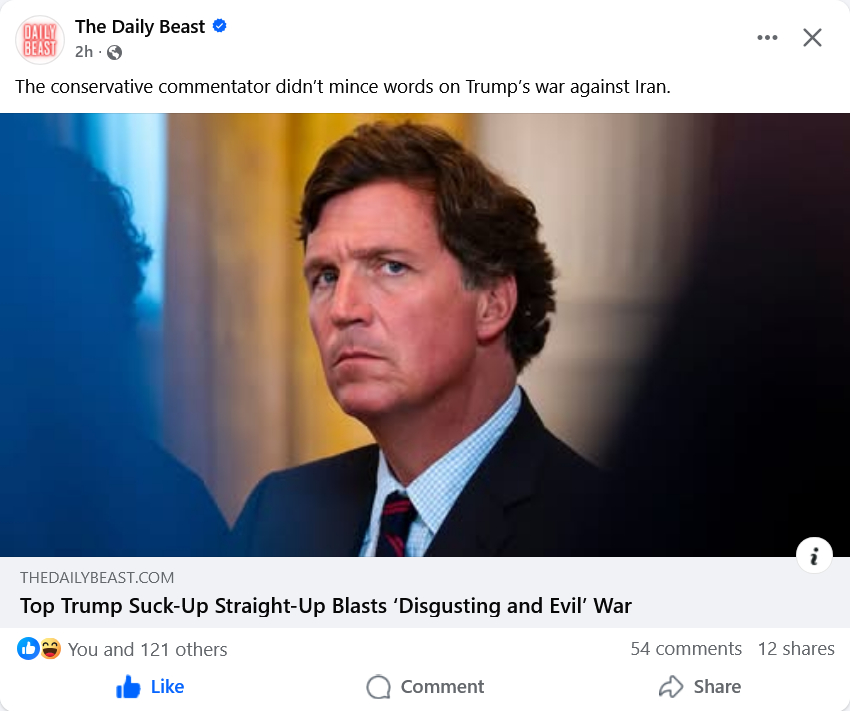The width and height of the screenshot is (850, 711).
Task: Click the THEDAILYBEAST.COM source label
Action: (x=97, y=578)
